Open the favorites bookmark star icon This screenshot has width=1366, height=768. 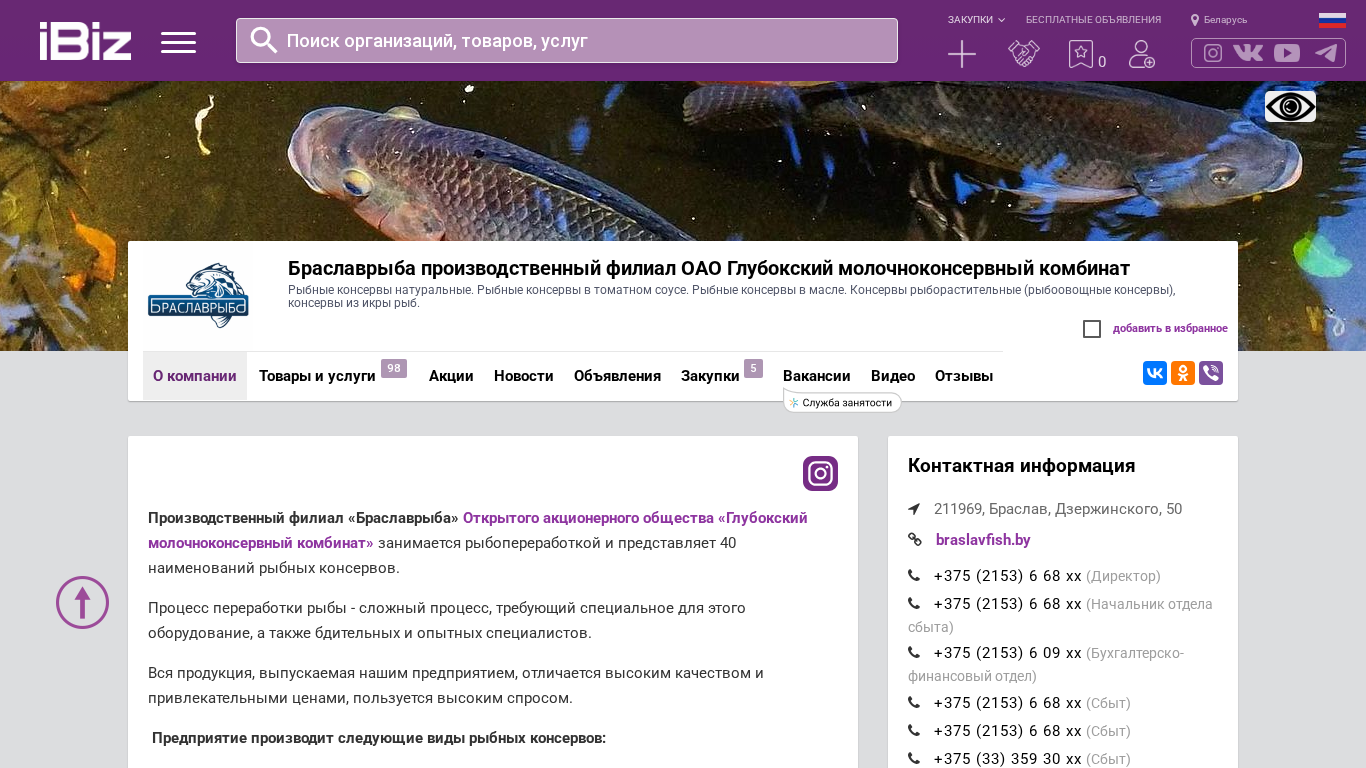[1081, 54]
